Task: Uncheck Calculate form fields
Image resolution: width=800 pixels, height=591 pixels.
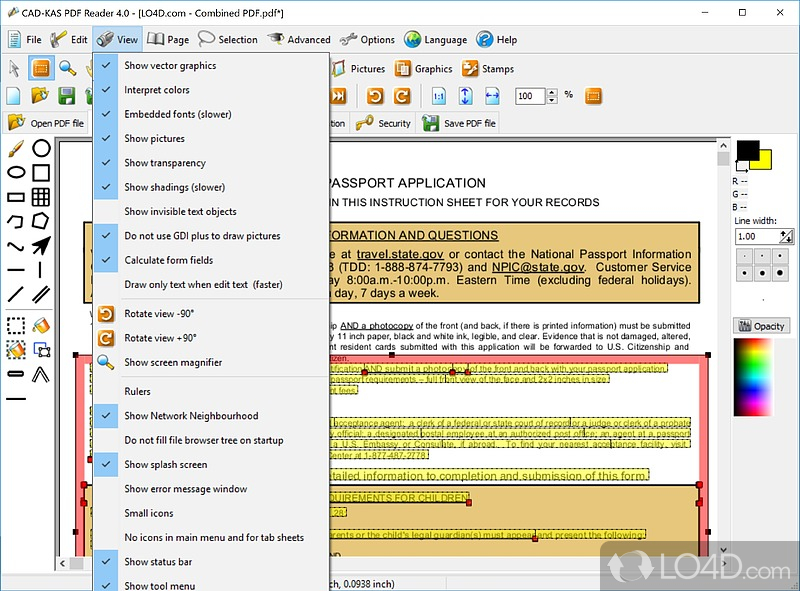Action: pyautogui.click(x=210, y=260)
